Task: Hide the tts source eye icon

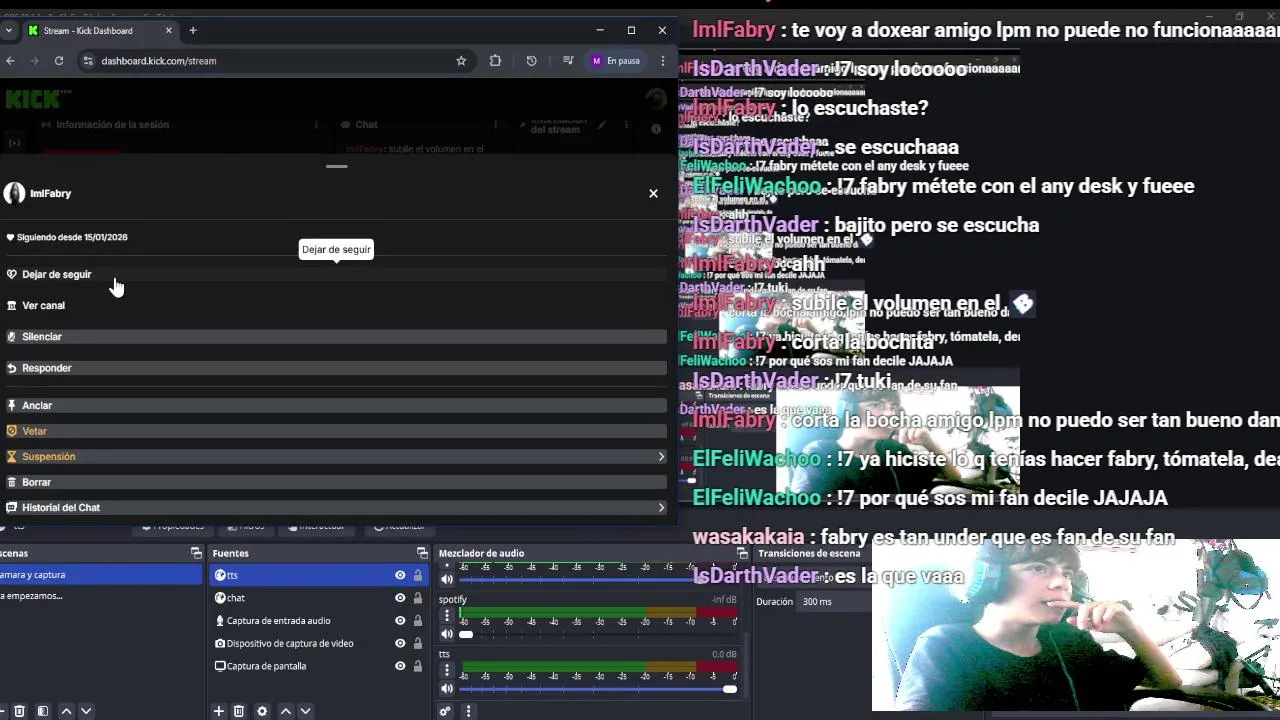Action: tap(400, 575)
